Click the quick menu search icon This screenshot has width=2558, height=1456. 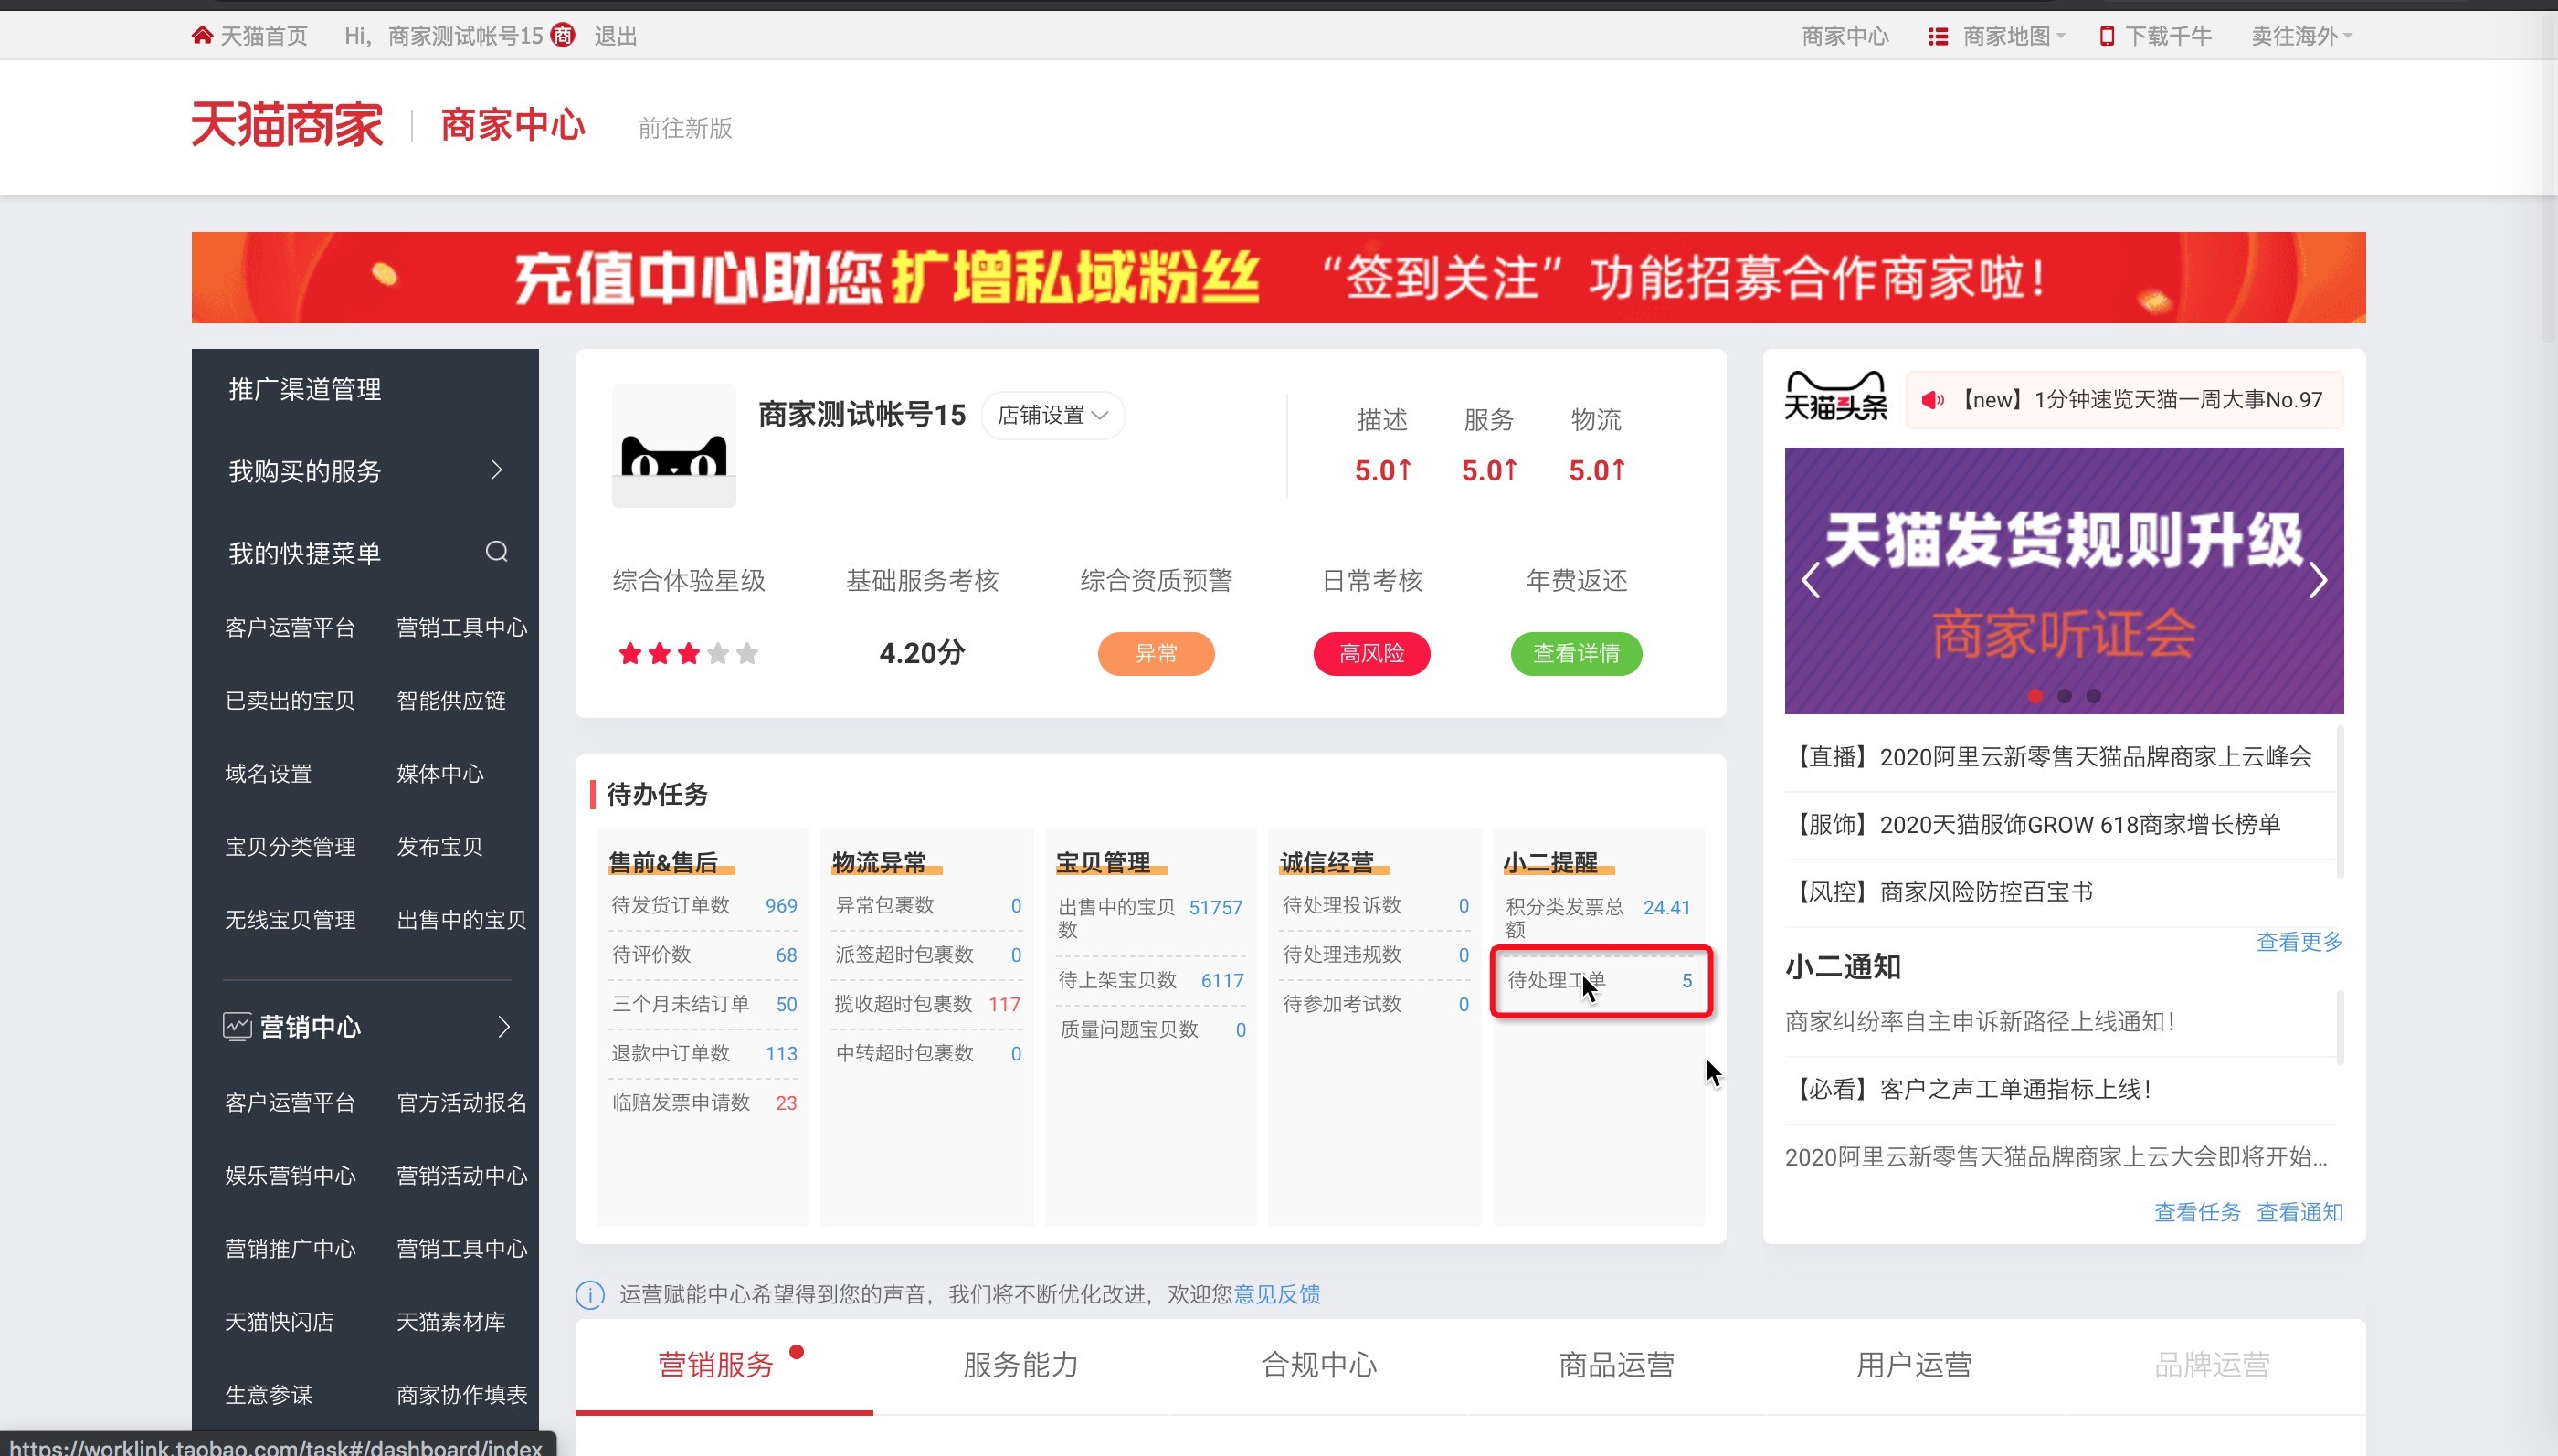pyautogui.click(x=496, y=552)
